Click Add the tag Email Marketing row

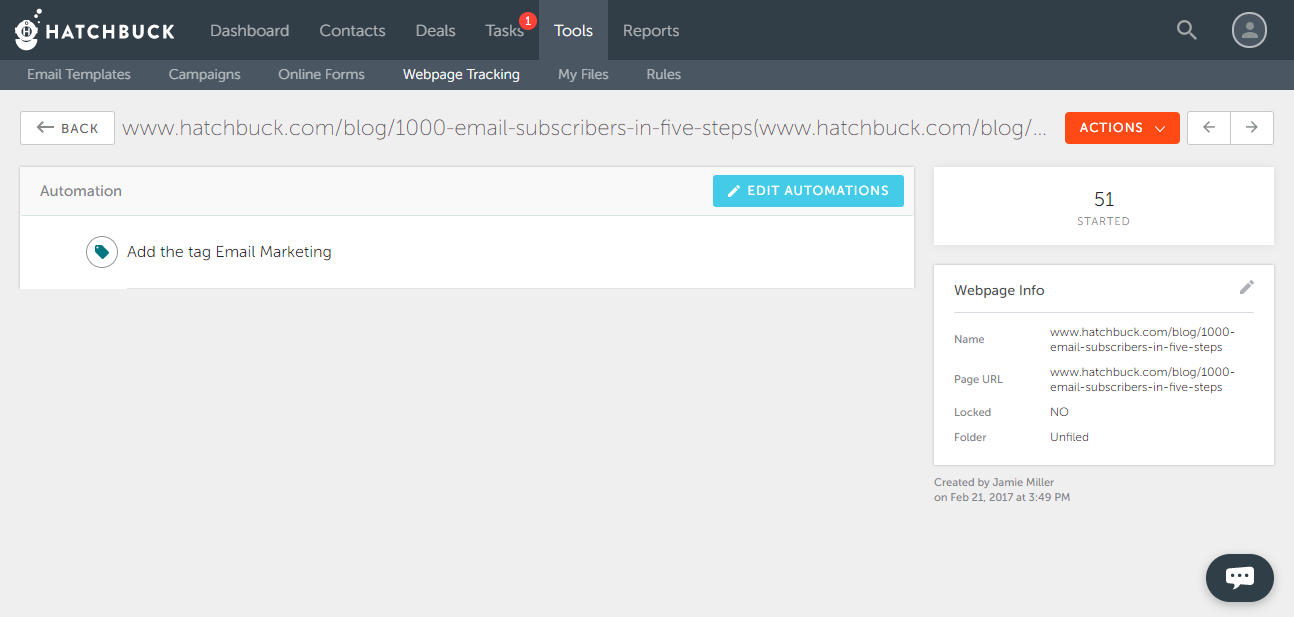[x=467, y=252]
